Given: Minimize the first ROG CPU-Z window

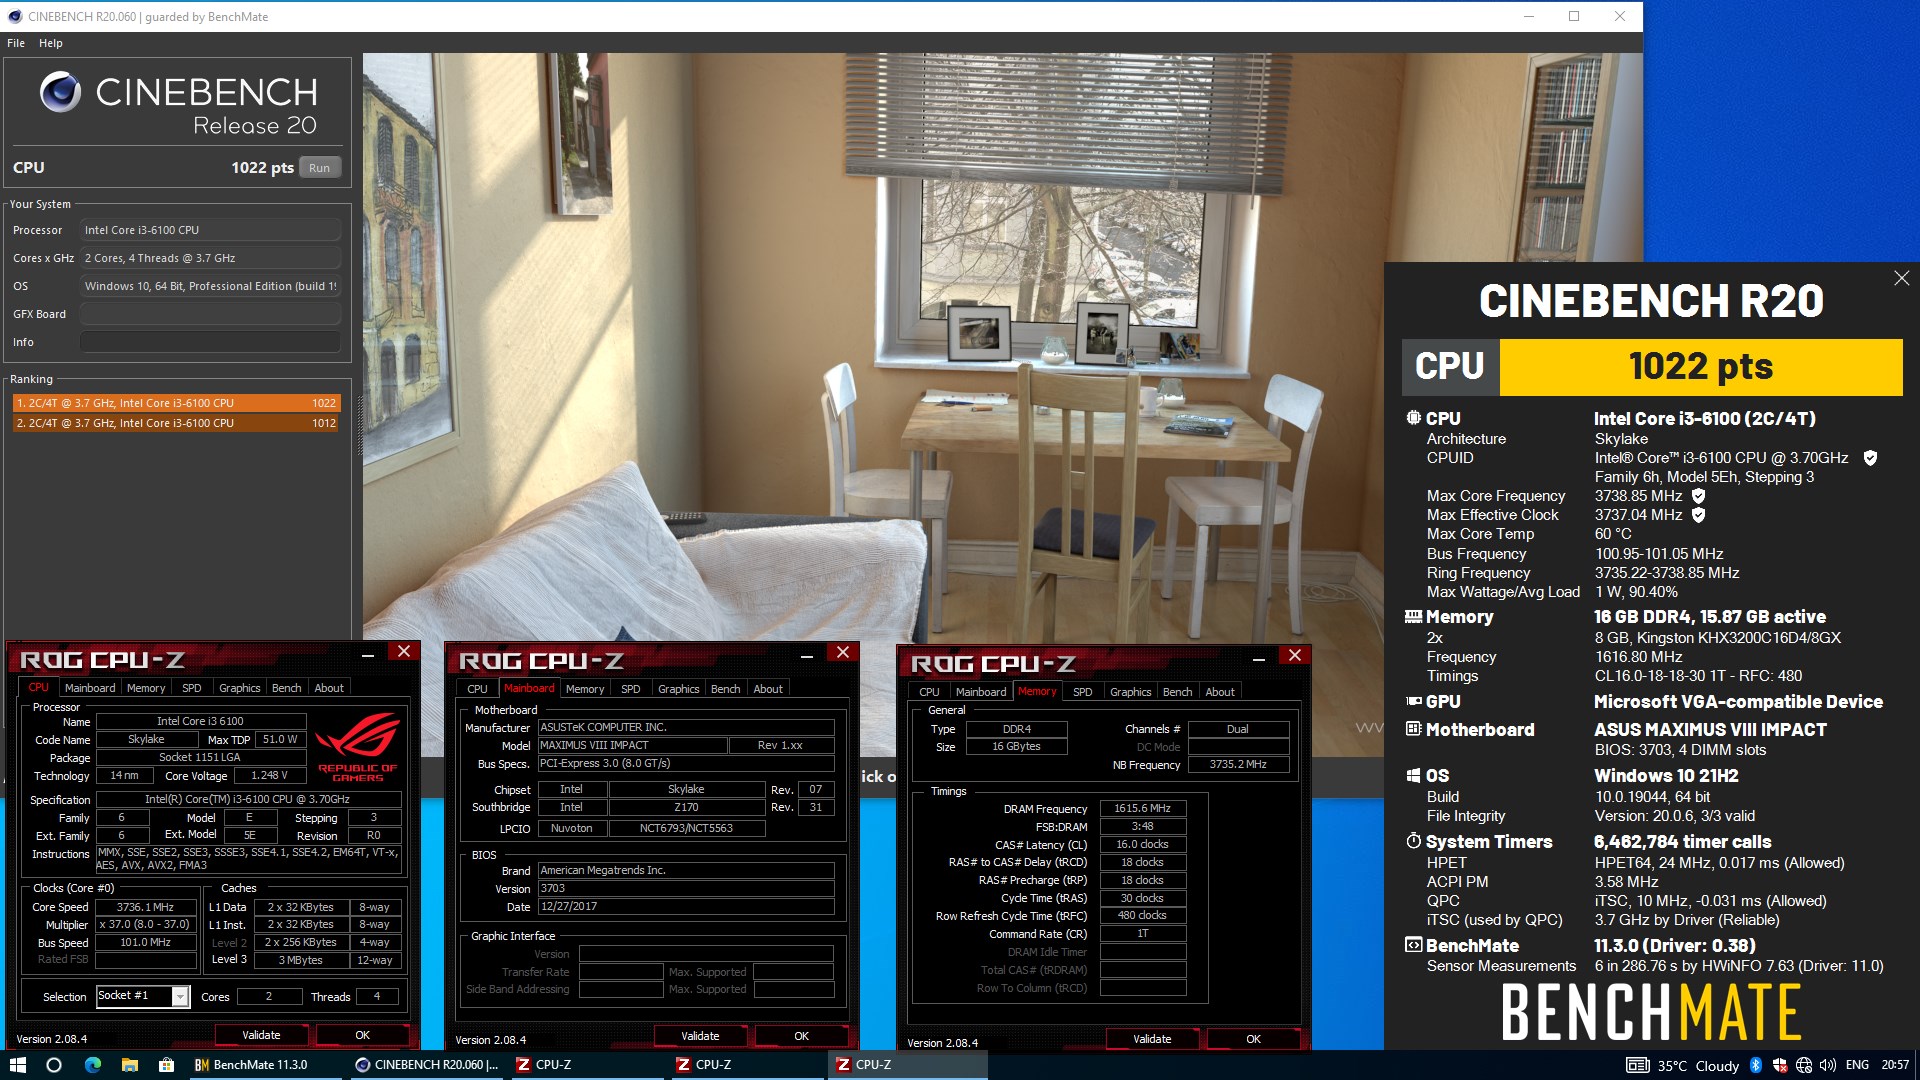Looking at the screenshot, I should (x=368, y=655).
